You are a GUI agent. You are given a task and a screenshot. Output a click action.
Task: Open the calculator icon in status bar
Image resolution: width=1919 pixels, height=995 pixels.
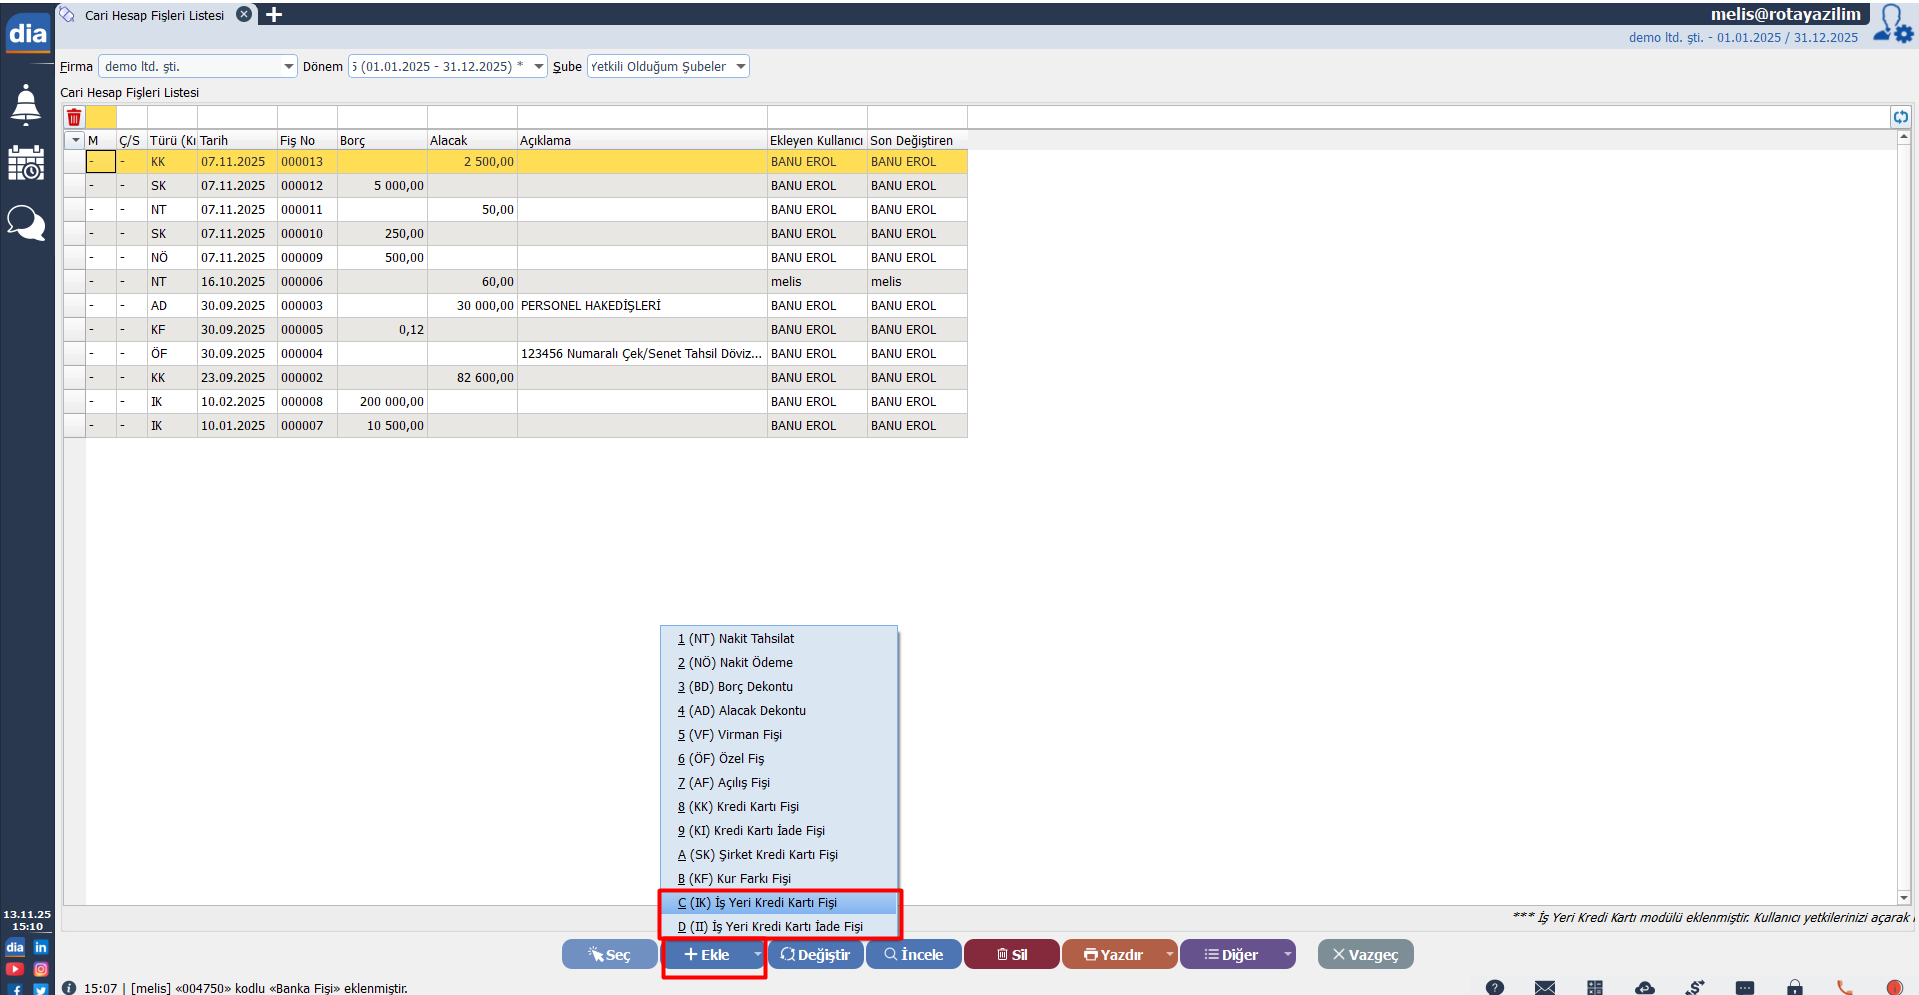click(x=1595, y=987)
